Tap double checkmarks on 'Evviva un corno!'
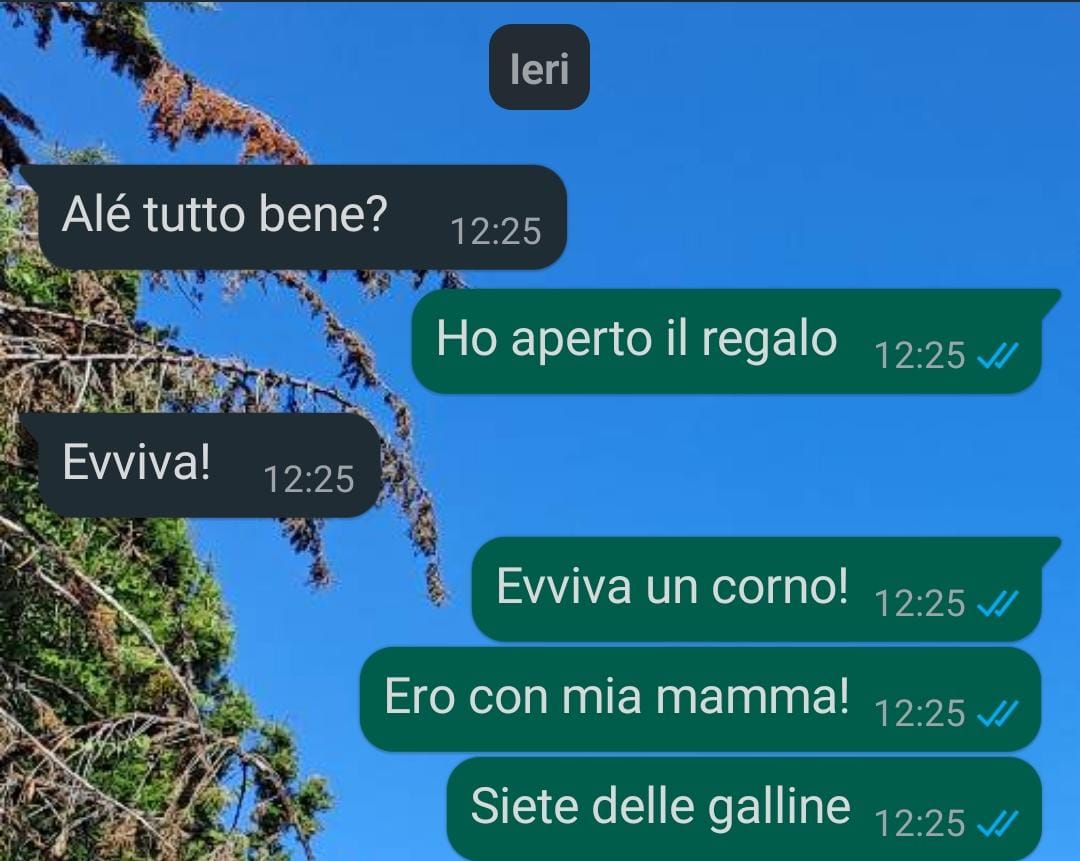 coord(997,603)
